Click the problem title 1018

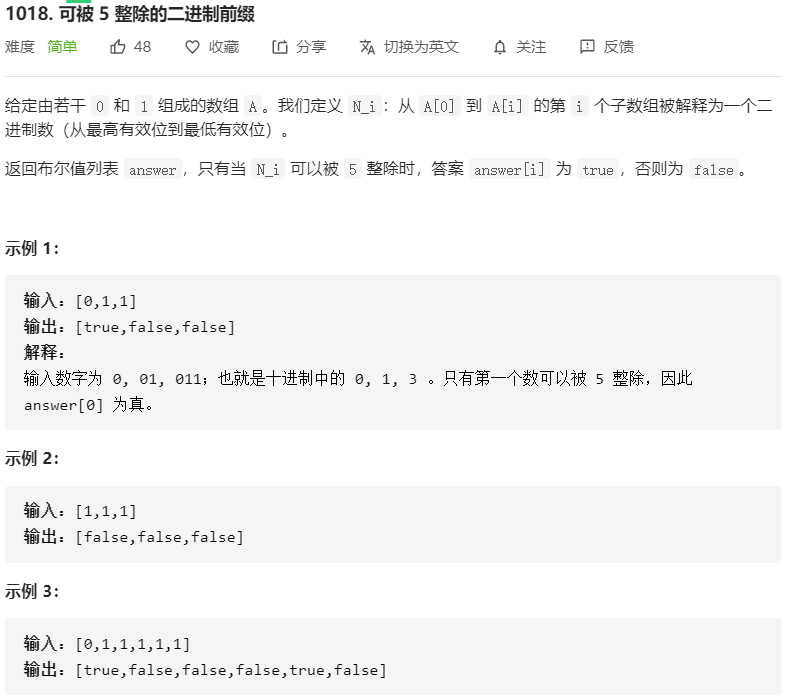pyautogui.click(x=130, y=13)
